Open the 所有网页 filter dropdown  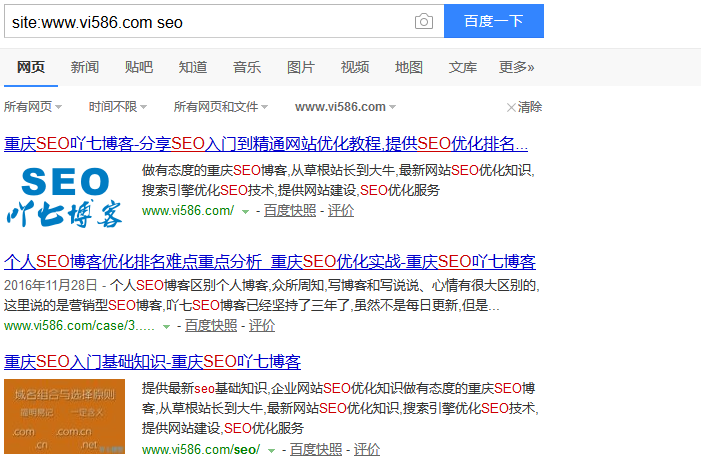click(32, 107)
